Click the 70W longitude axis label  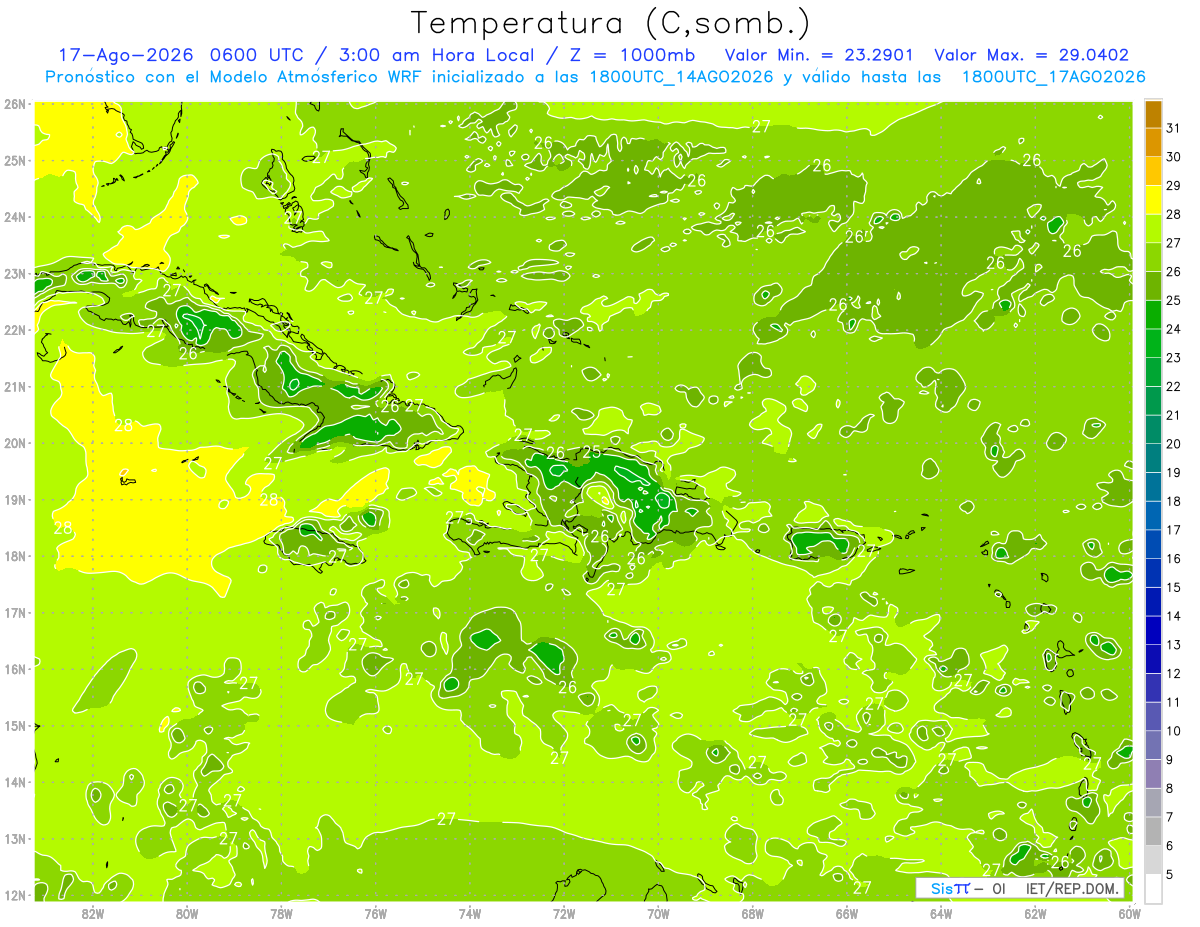click(658, 914)
